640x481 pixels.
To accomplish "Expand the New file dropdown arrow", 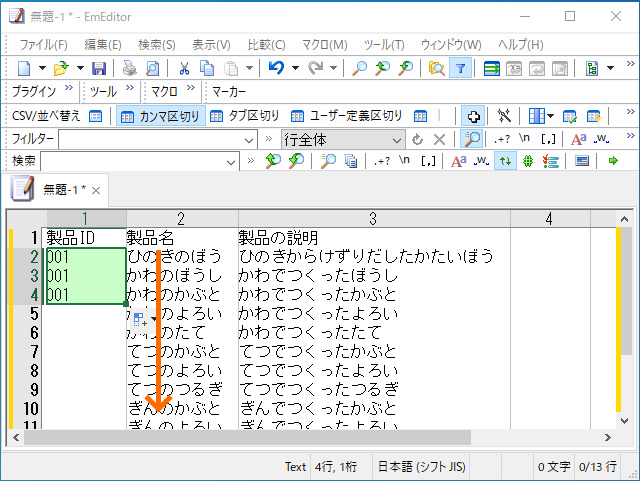I will pyautogui.click(x=42, y=68).
